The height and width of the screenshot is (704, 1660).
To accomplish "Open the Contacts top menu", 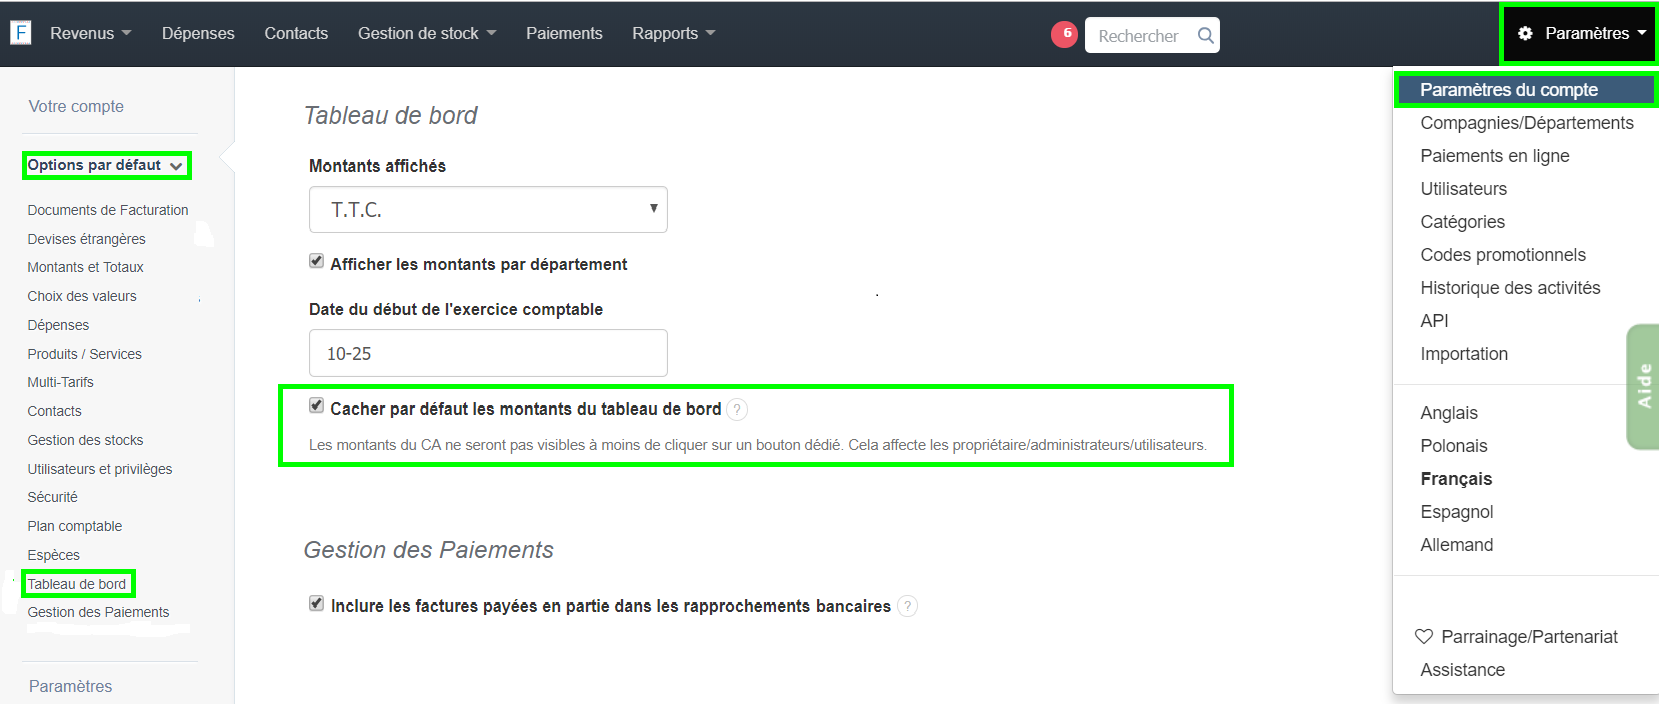I will coord(296,33).
